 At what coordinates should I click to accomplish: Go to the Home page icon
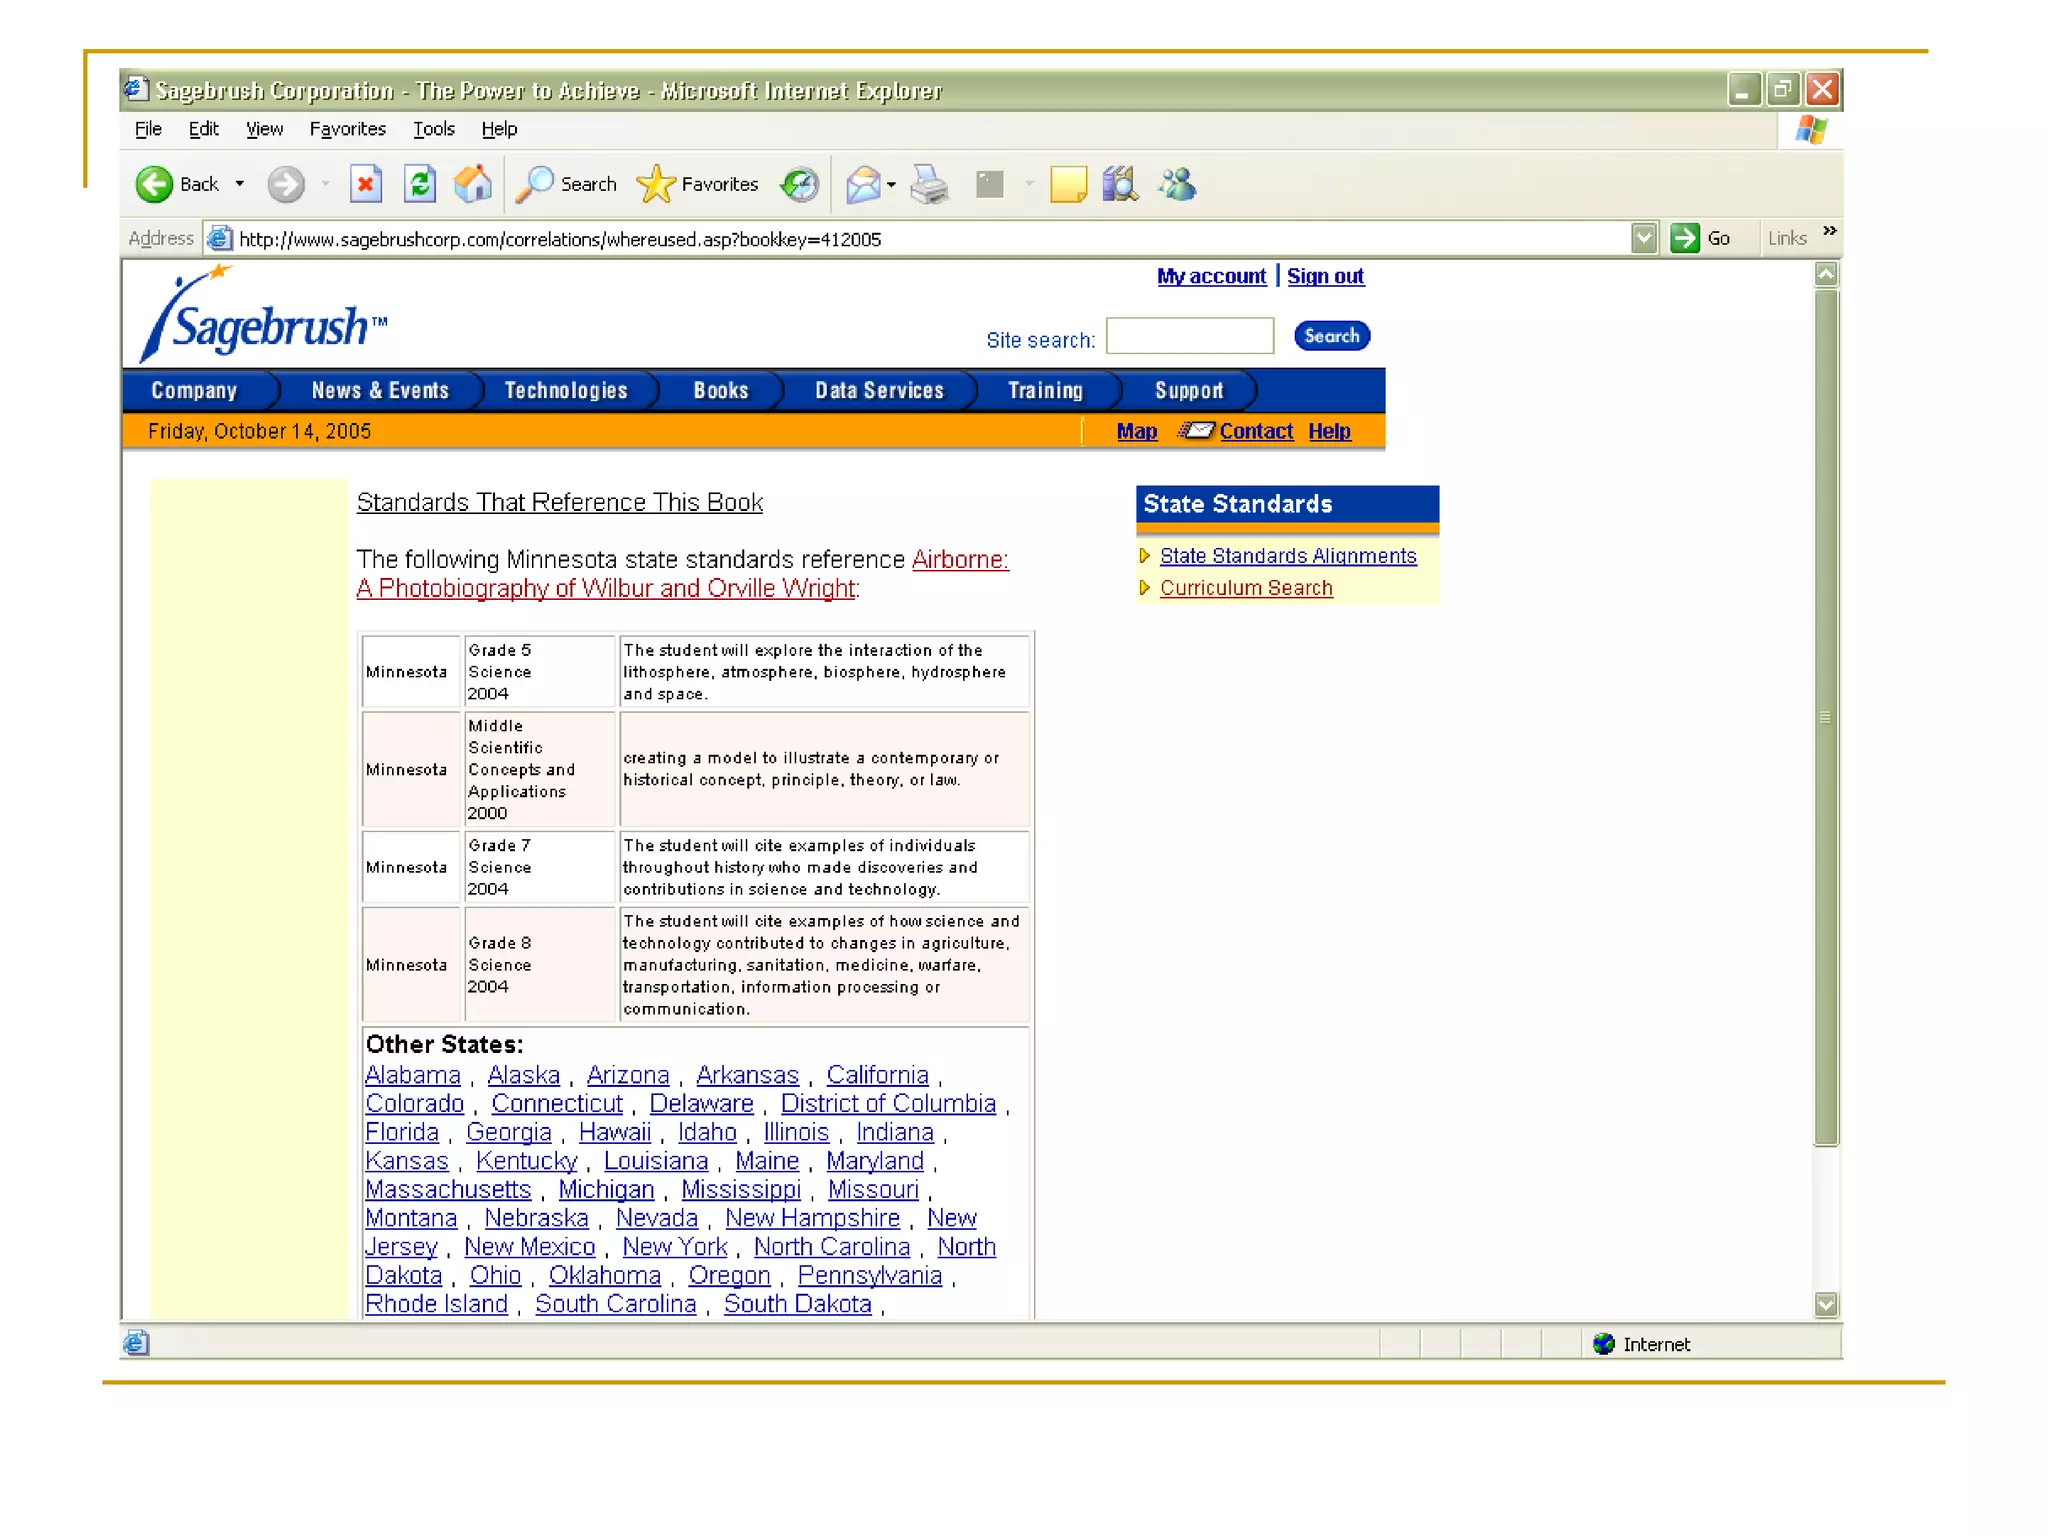point(473,184)
